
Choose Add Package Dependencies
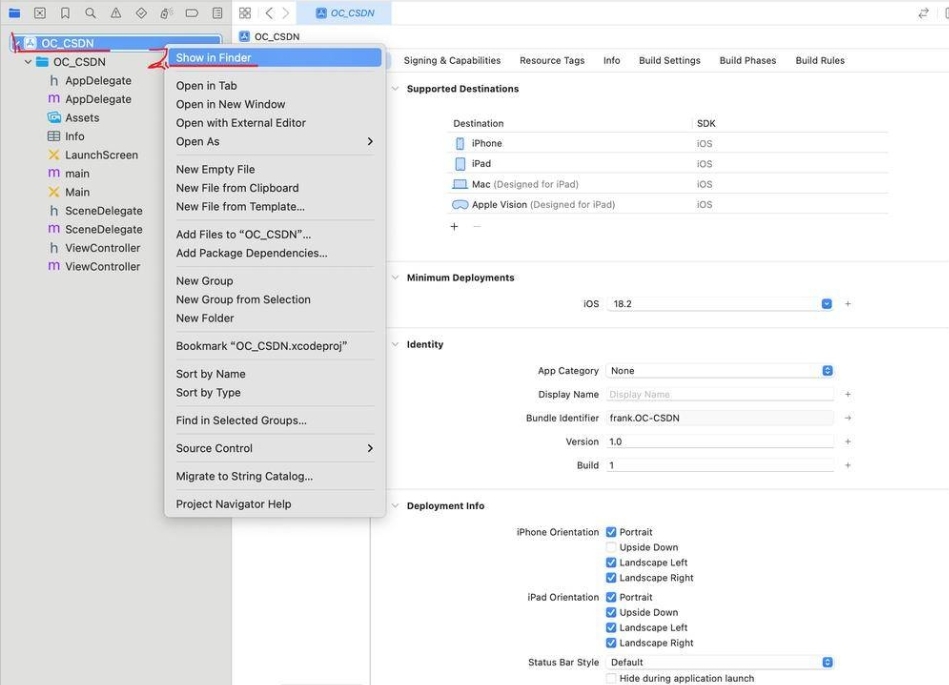[275, 253]
